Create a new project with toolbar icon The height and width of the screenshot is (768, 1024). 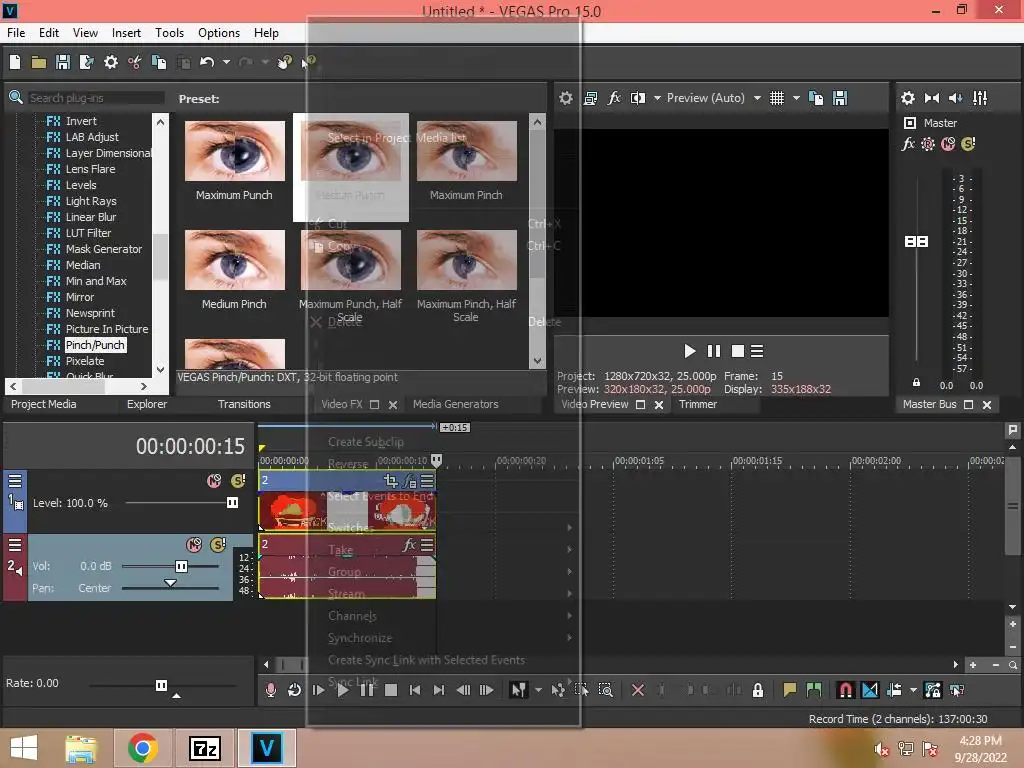click(x=14, y=62)
